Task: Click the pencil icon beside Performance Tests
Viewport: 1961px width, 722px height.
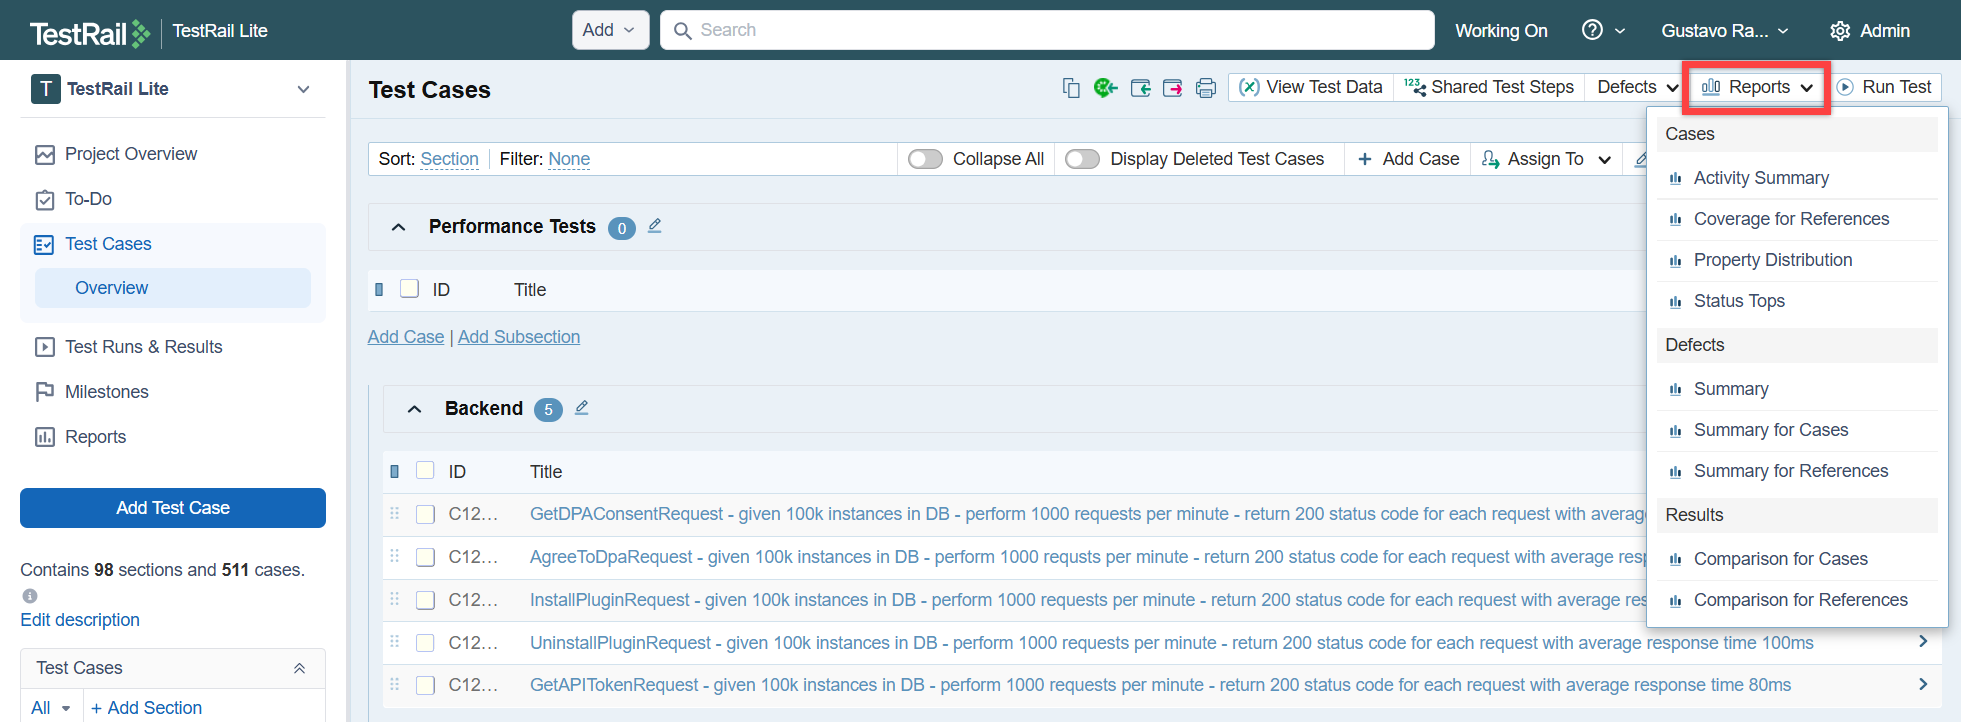Action: pos(655,226)
